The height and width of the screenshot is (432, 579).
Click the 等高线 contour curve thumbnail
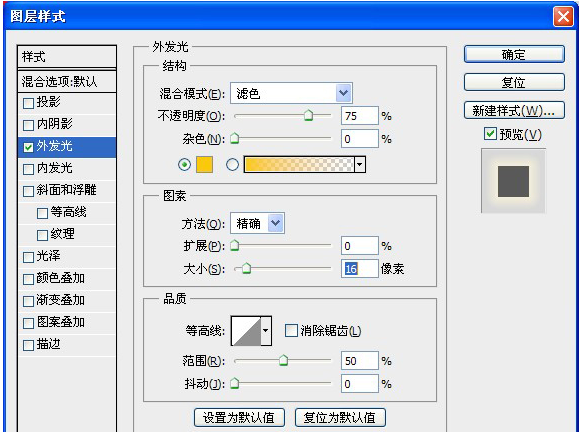click(246, 330)
